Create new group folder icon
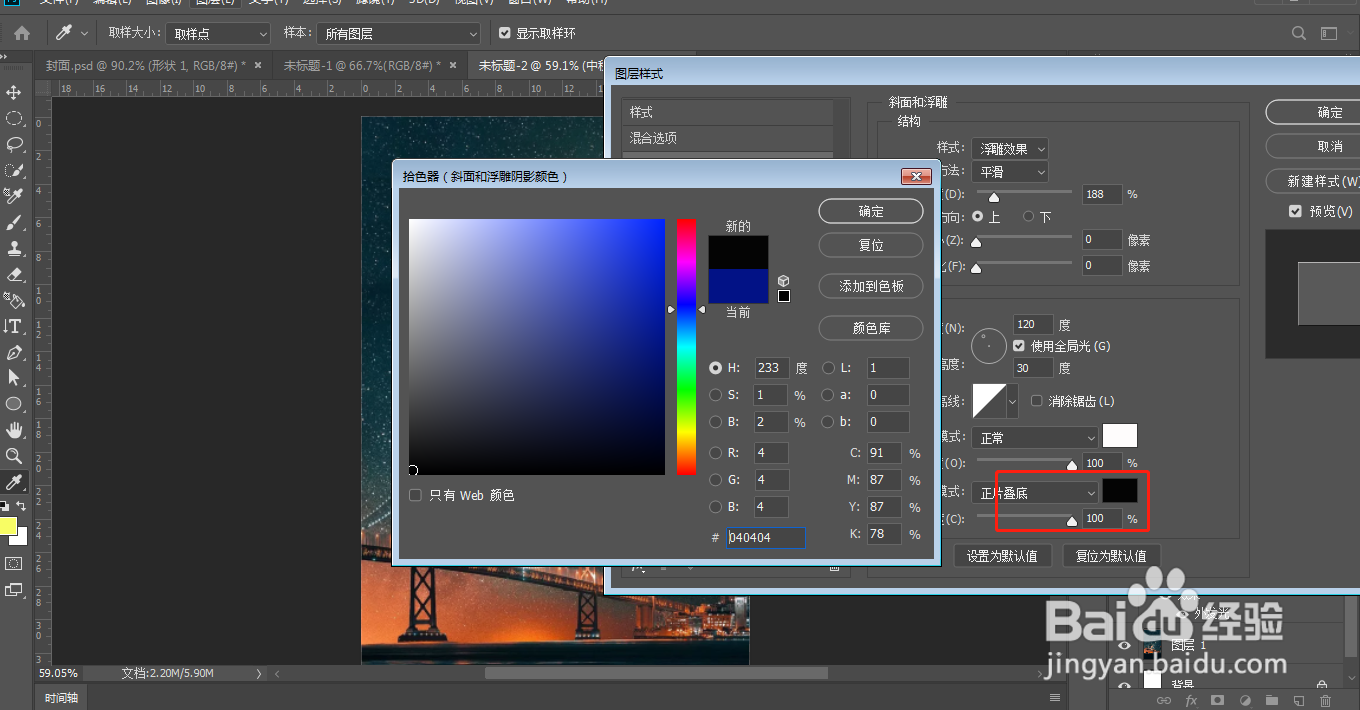This screenshot has height=710, width=1360. (1272, 700)
